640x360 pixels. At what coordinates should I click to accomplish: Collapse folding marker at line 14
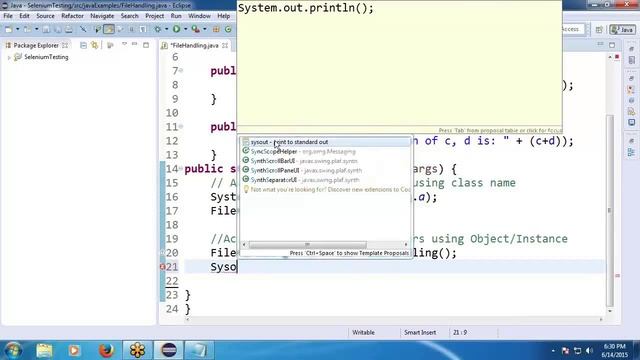pyautogui.click(x=181, y=169)
